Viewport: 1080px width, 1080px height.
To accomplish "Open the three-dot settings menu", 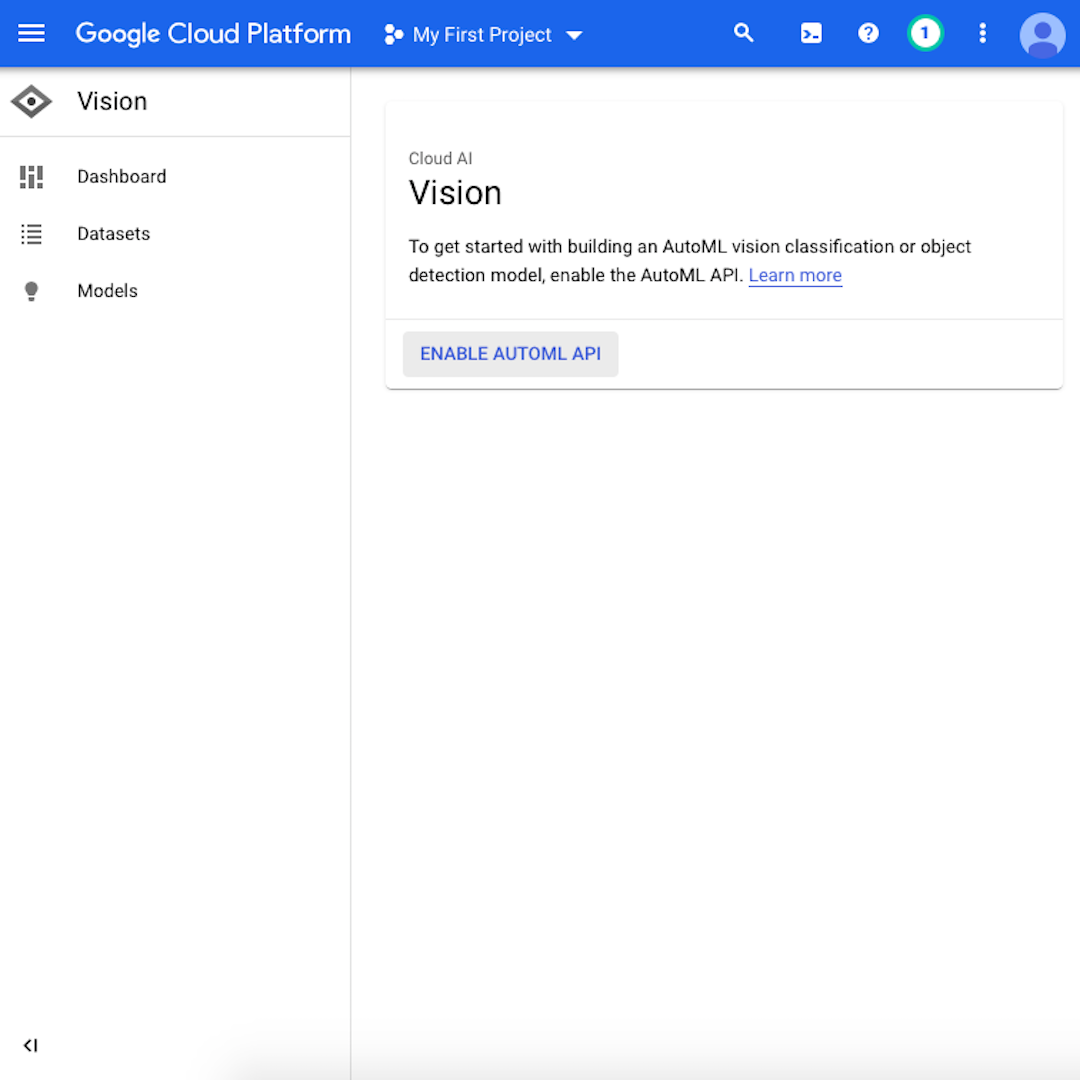I will (x=982, y=33).
